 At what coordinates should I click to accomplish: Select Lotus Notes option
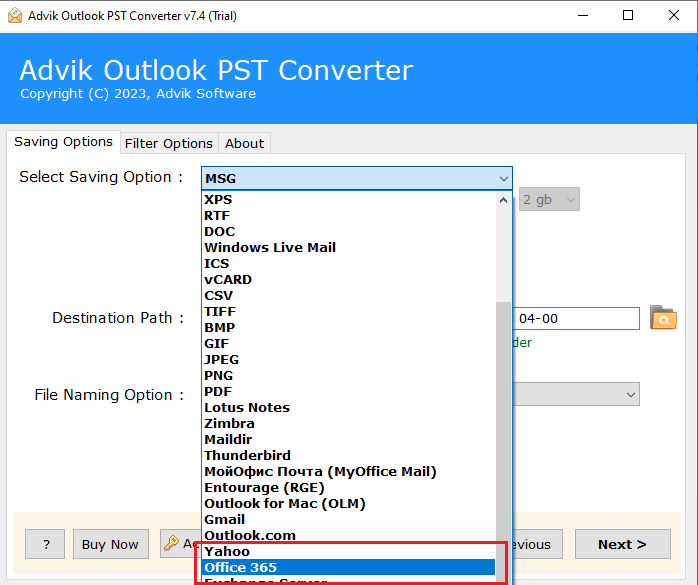(x=349, y=408)
